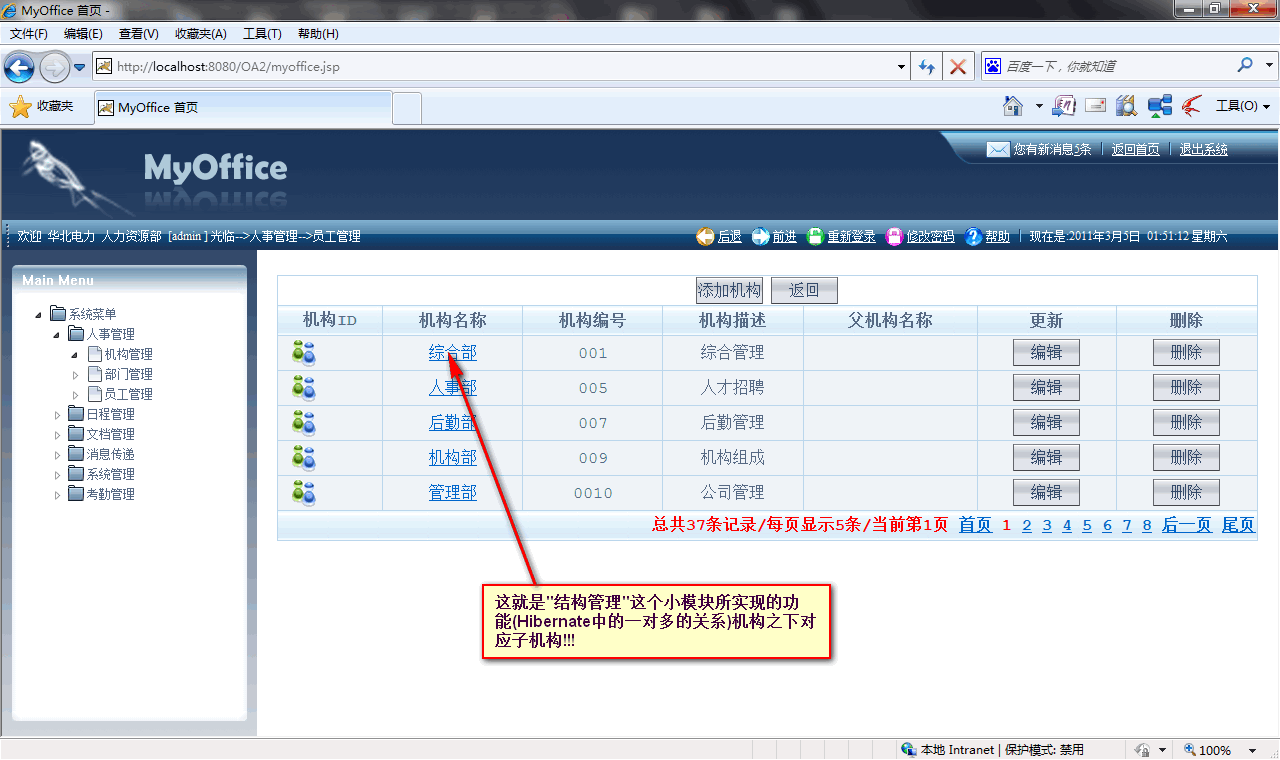Click 删除 button for 管理部 row
Image resolution: width=1280 pixels, height=760 pixels.
(x=1186, y=493)
